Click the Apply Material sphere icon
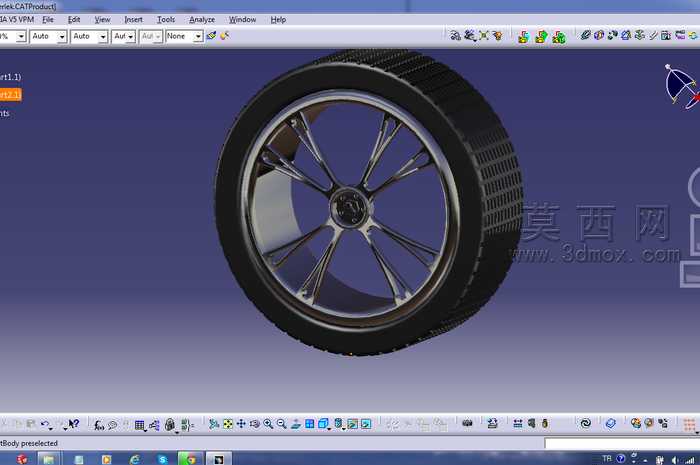 pos(636,423)
